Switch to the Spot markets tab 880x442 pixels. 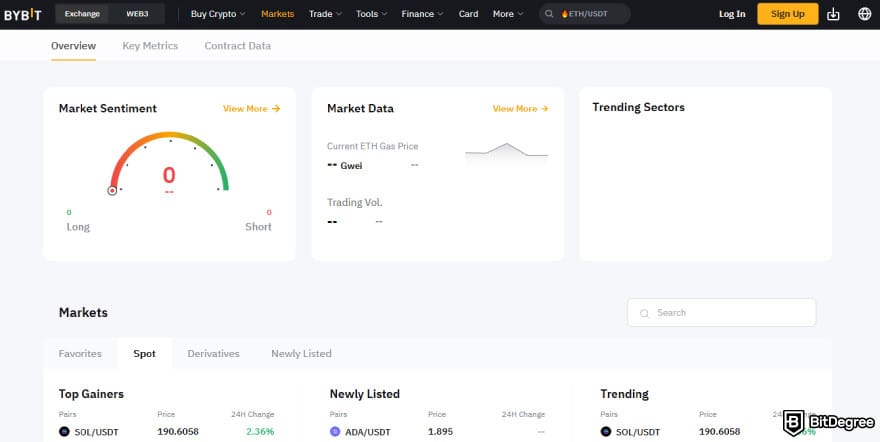pyautogui.click(x=144, y=353)
